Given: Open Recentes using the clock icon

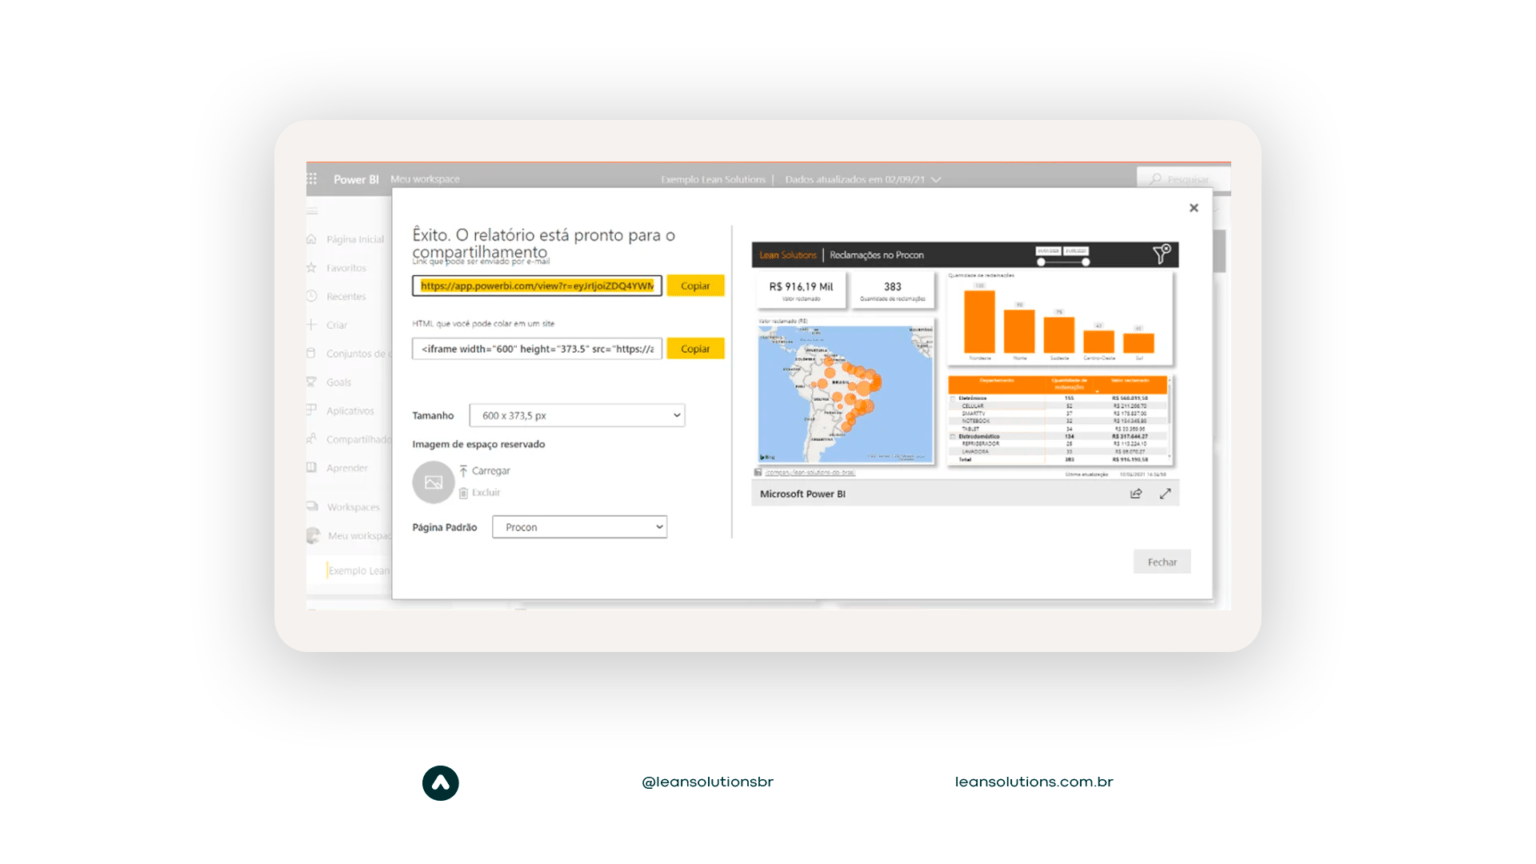Looking at the screenshot, I should coord(313,296).
